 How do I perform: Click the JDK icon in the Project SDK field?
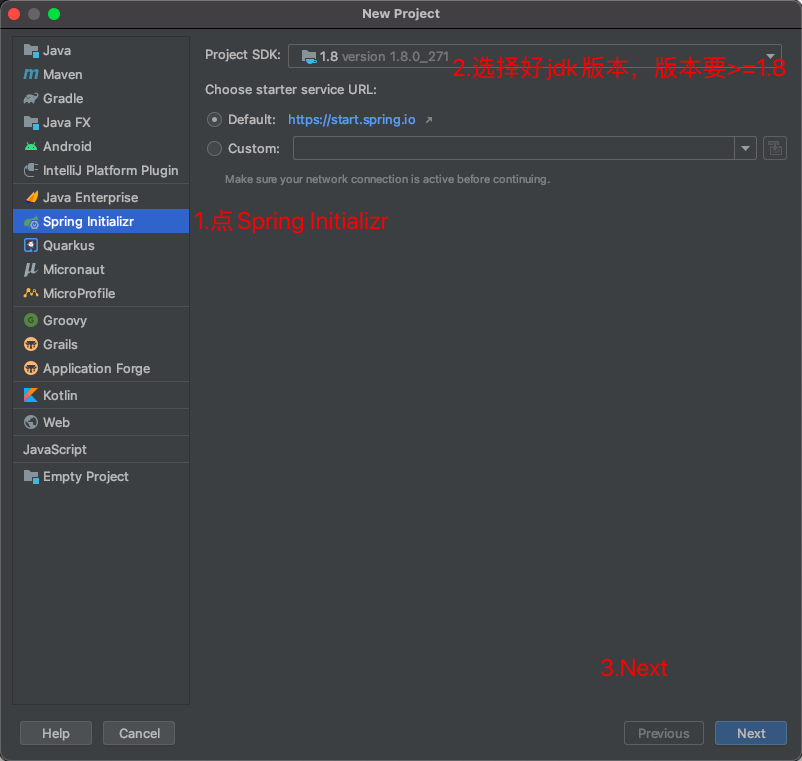pos(308,57)
